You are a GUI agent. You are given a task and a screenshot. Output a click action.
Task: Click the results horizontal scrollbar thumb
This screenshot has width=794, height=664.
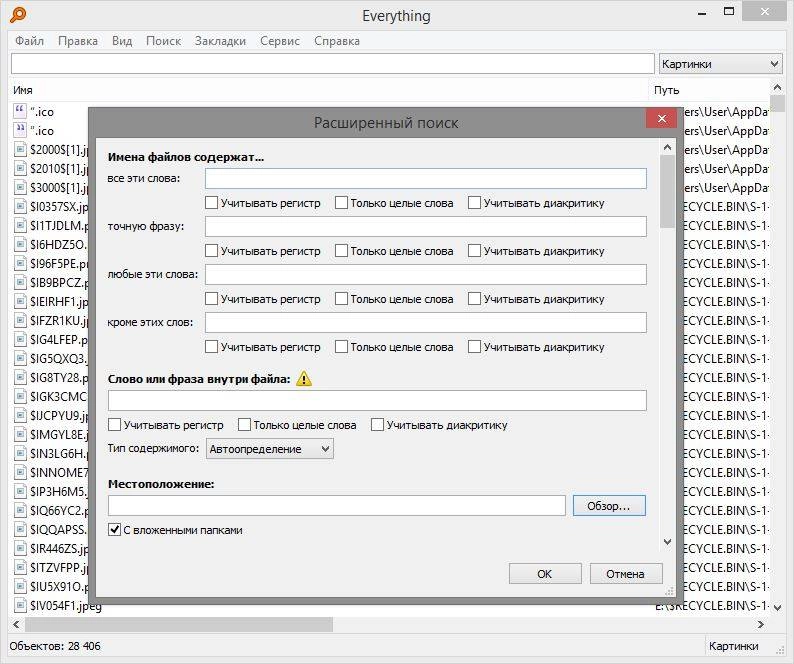tap(179, 624)
